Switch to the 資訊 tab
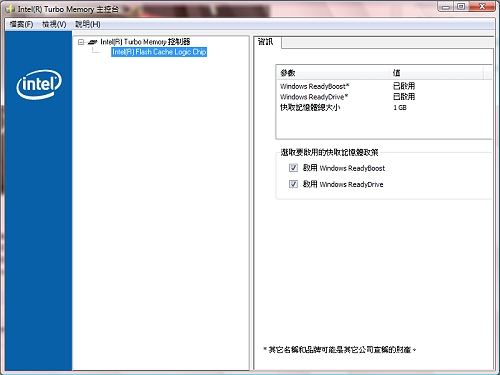 coord(266,42)
